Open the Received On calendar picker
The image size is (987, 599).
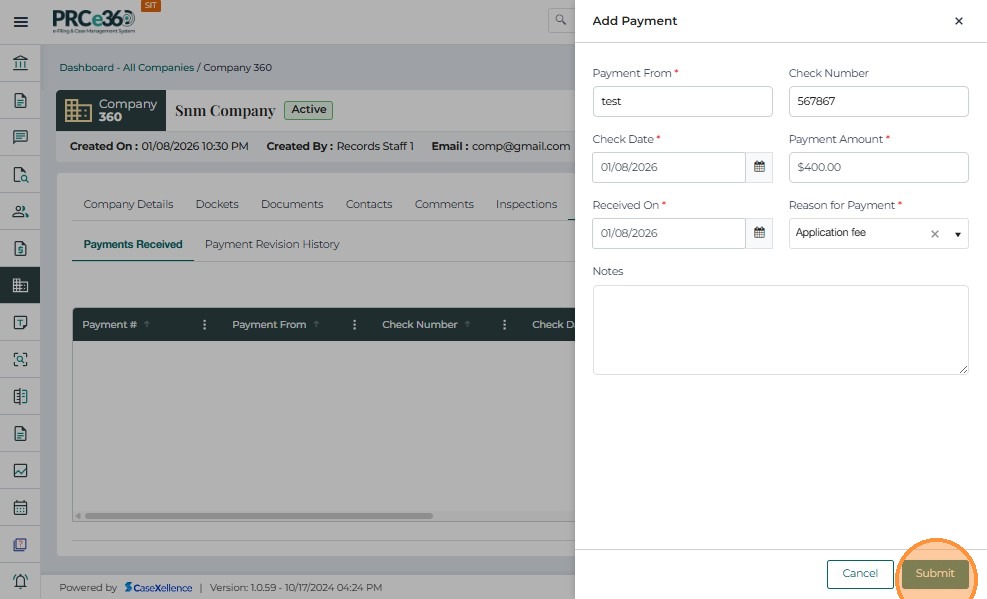pos(759,233)
